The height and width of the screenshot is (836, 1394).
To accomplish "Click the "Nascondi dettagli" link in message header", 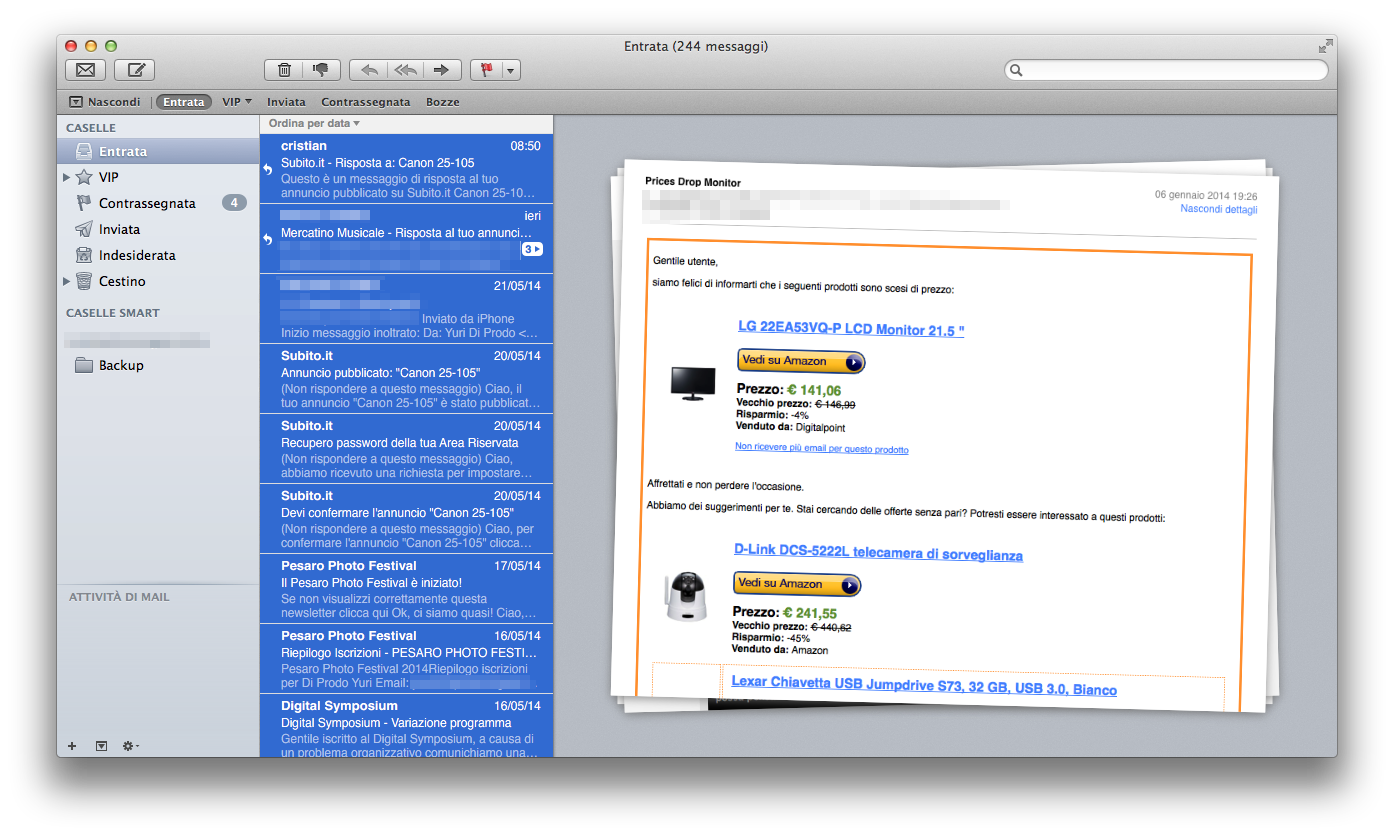I will [1218, 209].
